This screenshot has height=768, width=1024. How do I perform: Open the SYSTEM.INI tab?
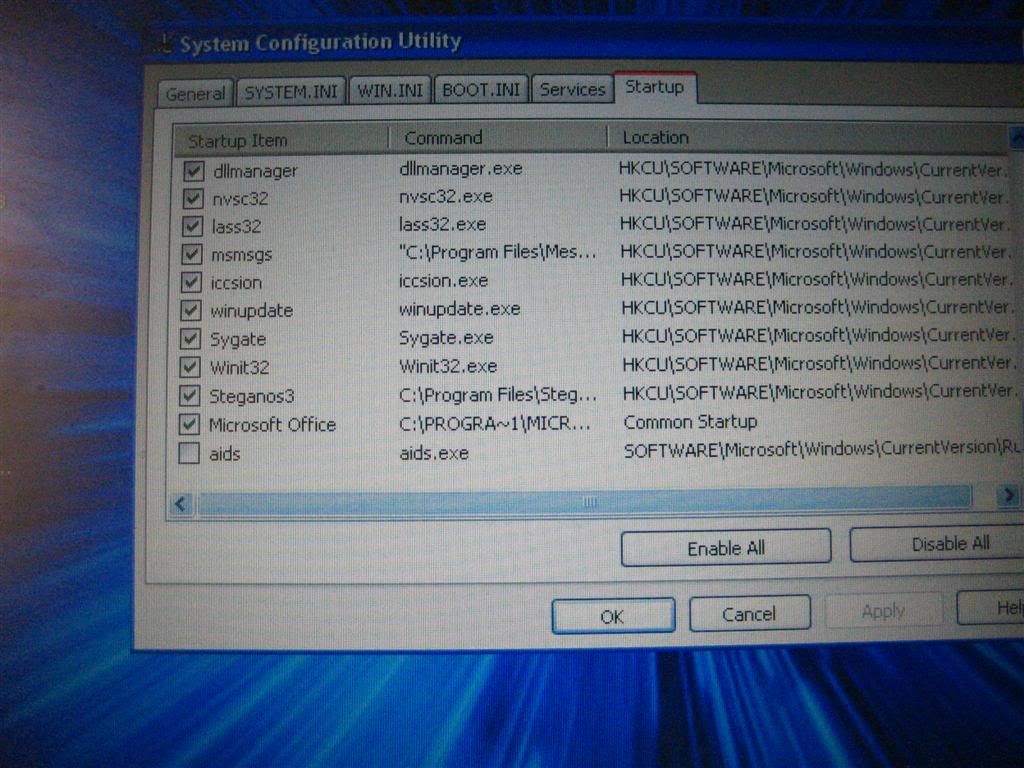pos(291,91)
